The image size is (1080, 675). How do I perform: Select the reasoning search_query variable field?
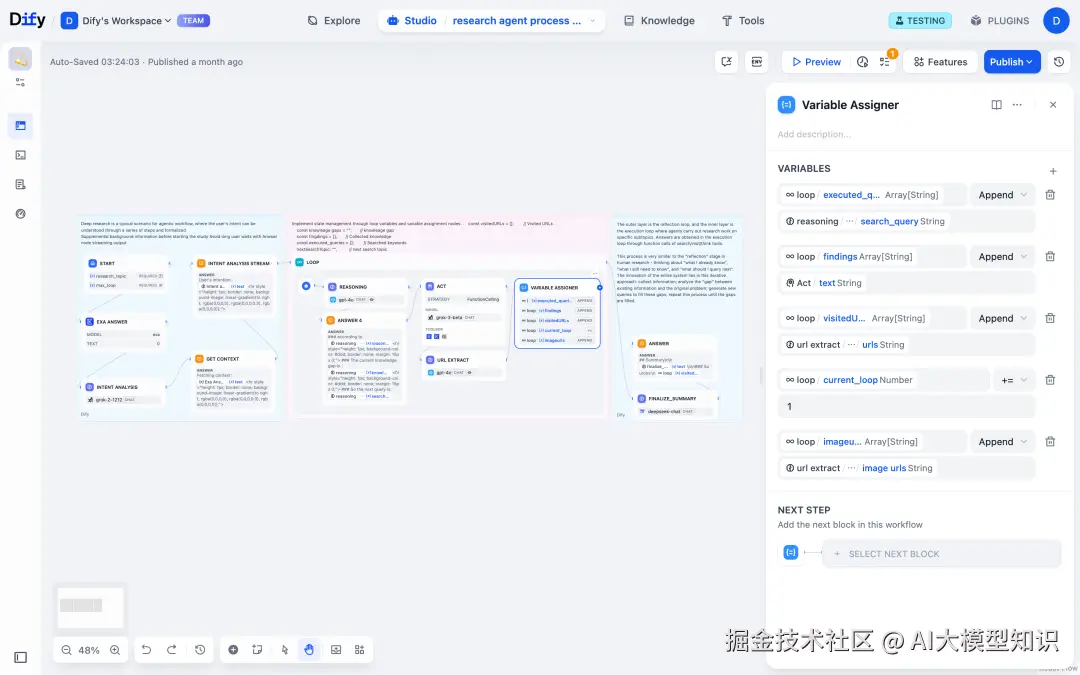click(906, 221)
